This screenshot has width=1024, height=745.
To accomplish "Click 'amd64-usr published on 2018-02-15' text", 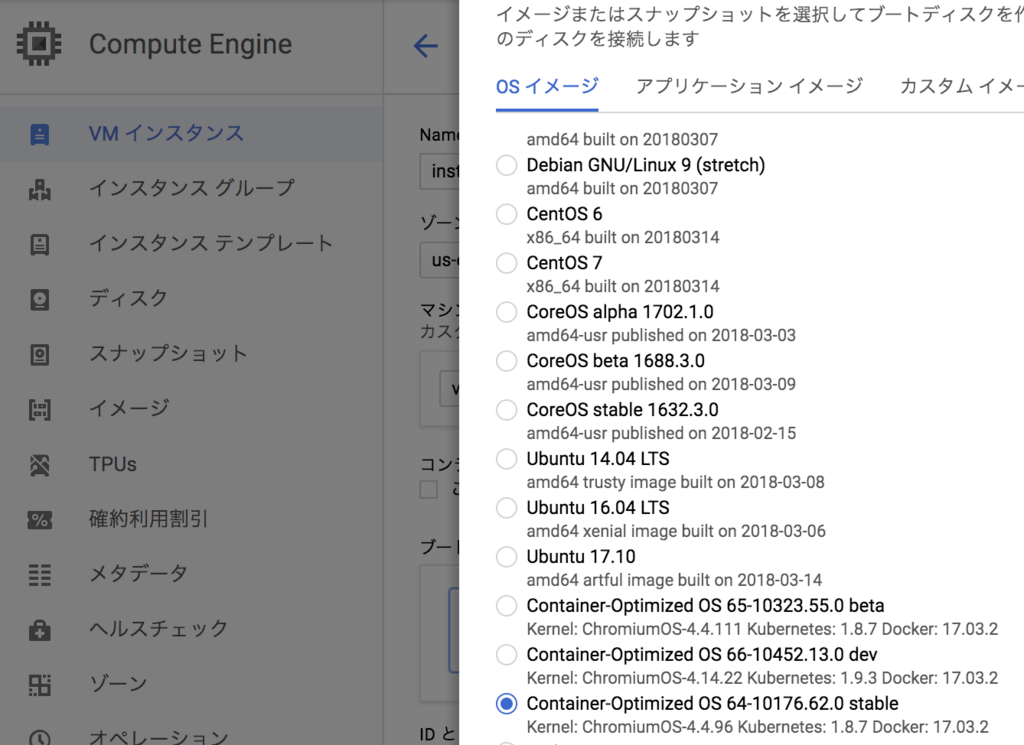I will point(661,434).
